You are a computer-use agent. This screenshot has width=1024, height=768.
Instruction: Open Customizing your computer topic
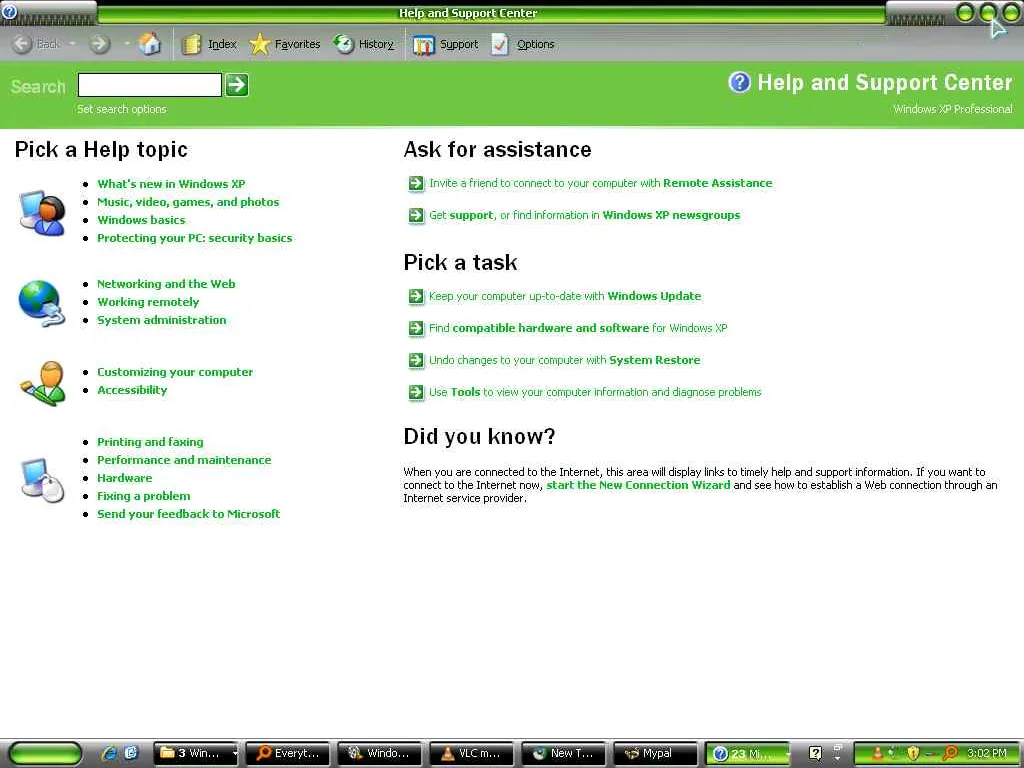click(175, 372)
